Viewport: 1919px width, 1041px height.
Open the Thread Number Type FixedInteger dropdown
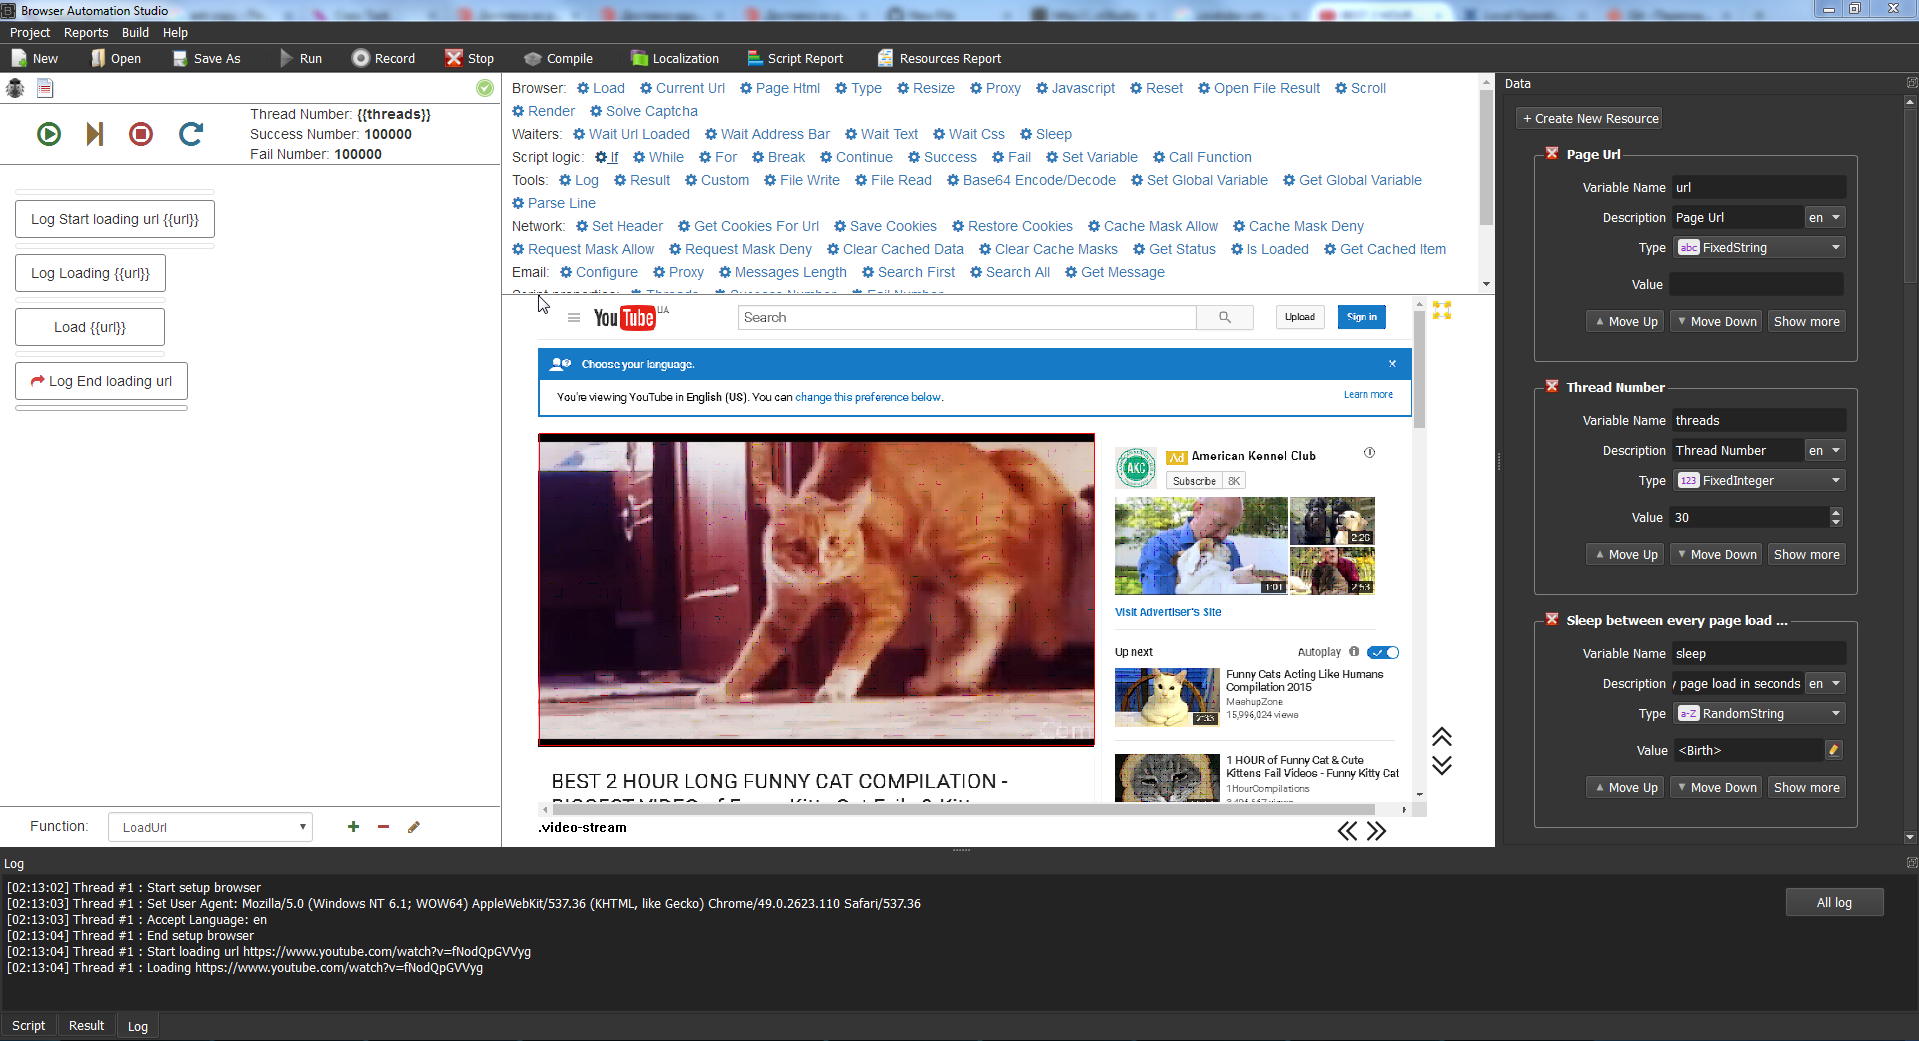click(1759, 480)
